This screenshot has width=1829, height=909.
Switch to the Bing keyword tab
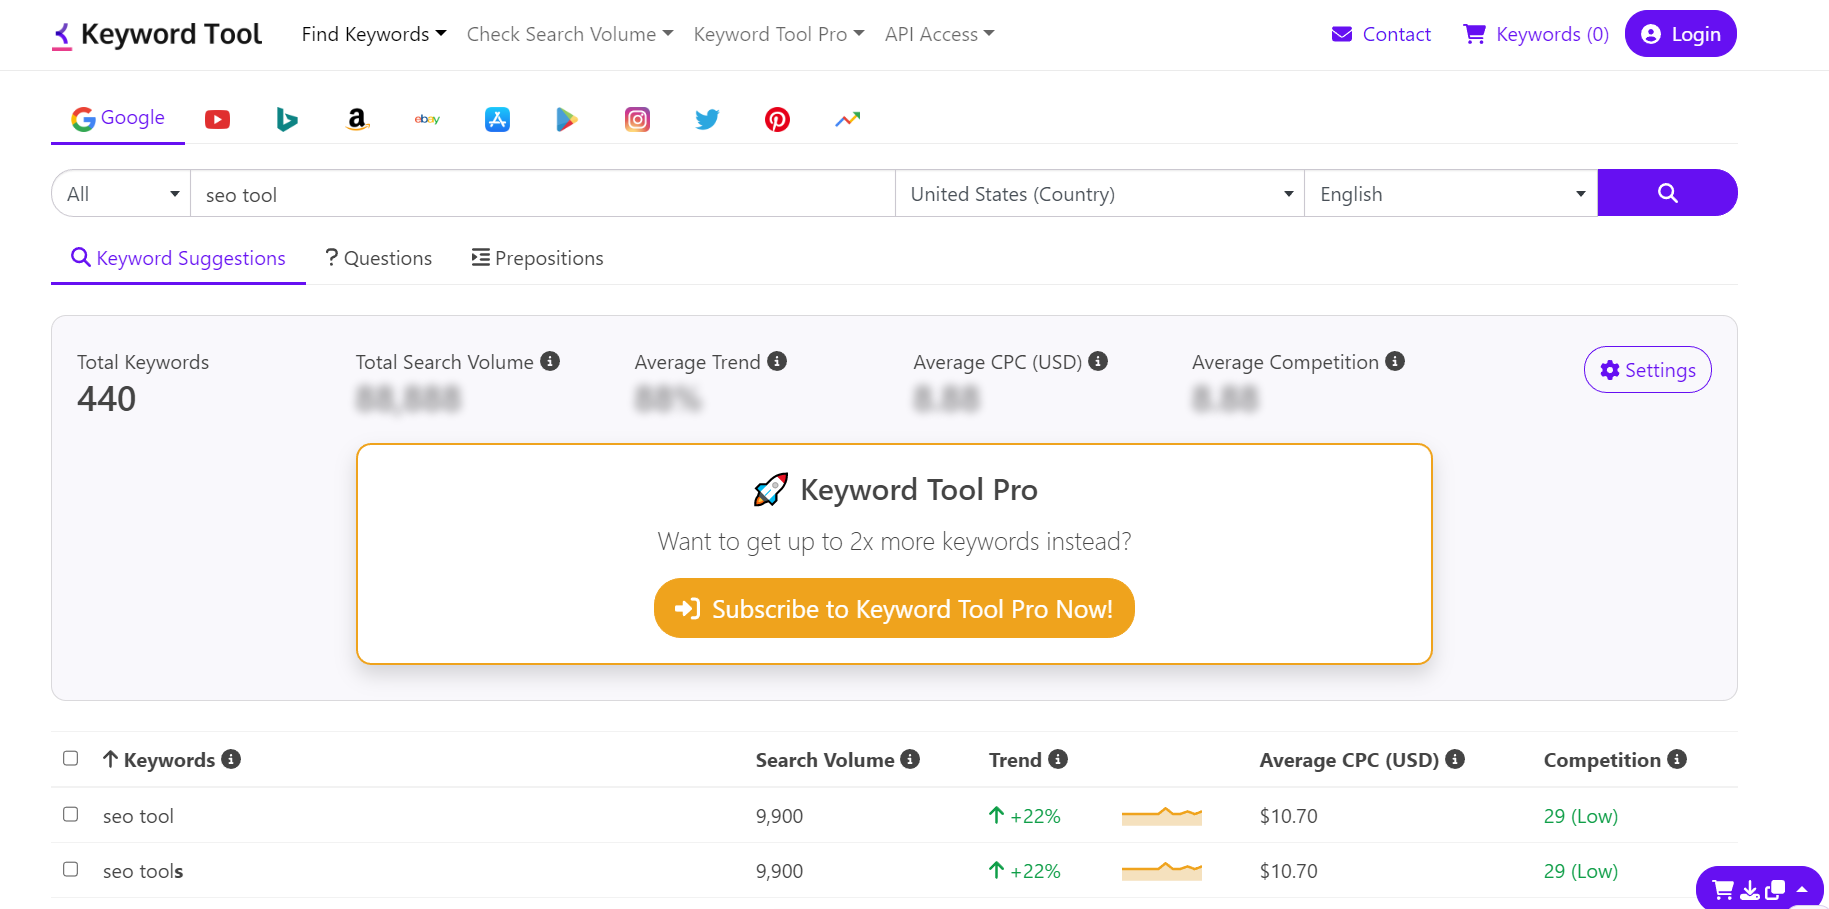tap(287, 120)
